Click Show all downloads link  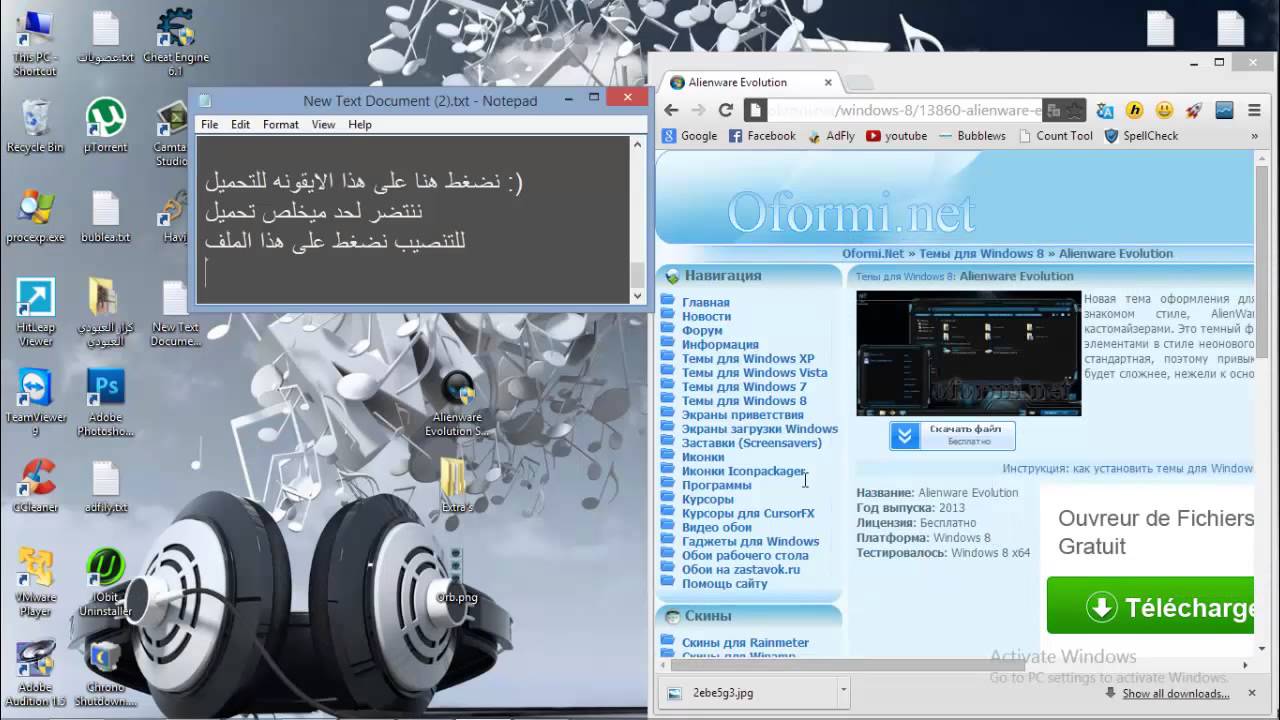(x=1175, y=693)
